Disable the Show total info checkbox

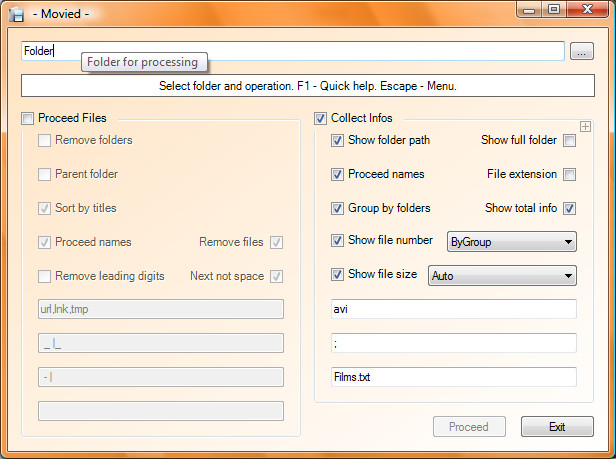coord(570,208)
